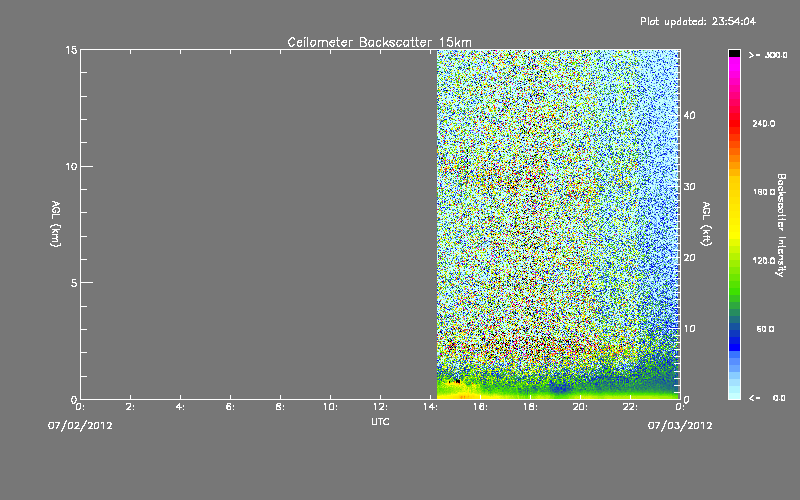Viewport: 800px width, 500px height.
Task: Pick the black swatch atop the colorbar
Action: click(734, 53)
